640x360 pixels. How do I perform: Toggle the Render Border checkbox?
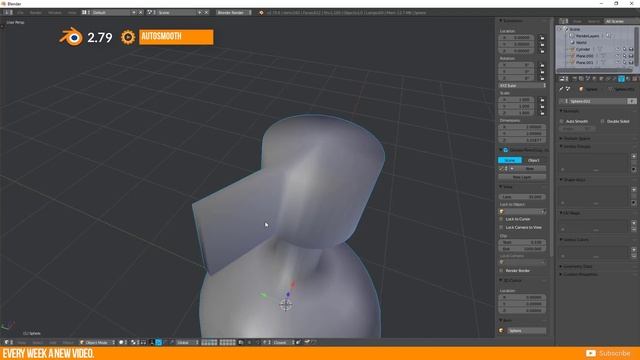(x=502, y=271)
